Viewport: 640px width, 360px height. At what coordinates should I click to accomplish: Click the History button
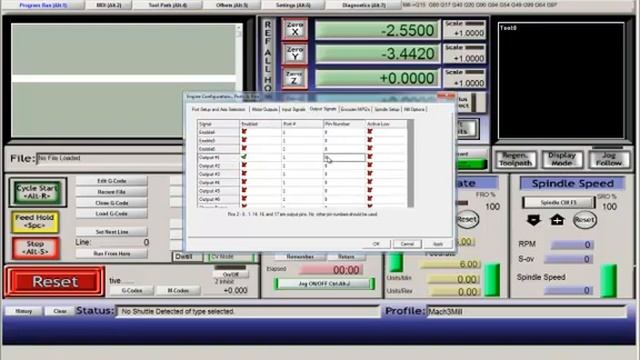[x=23, y=311]
